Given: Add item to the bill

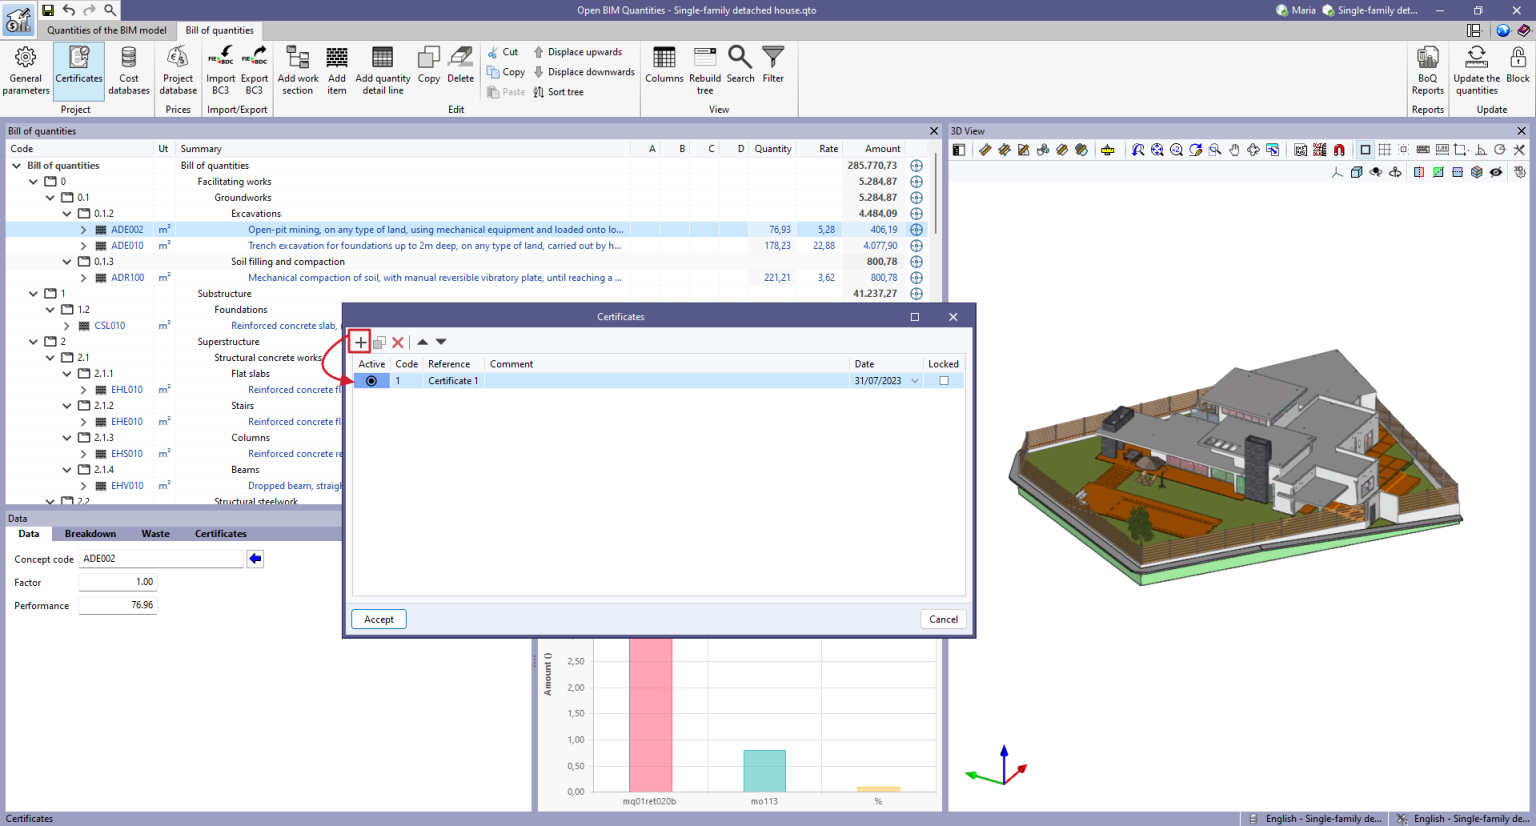Looking at the screenshot, I should click(x=337, y=70).
